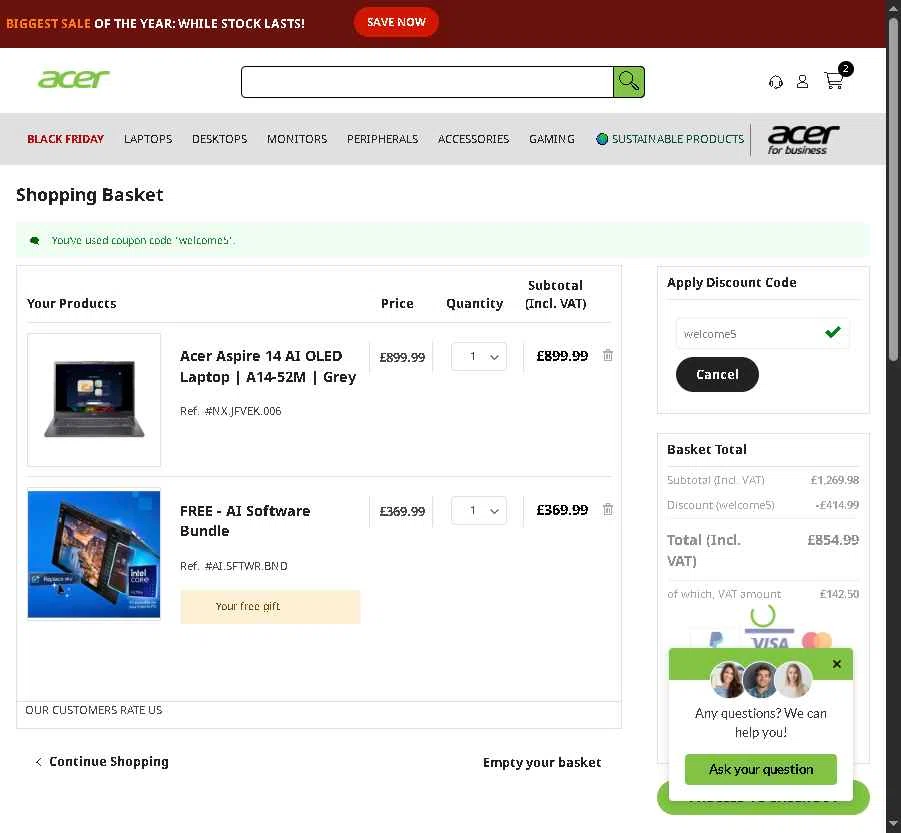The width and height of the screenshot is (901, 833).
Task: Click the search input field
Action: pyautogui.click(x=428, y=82)
